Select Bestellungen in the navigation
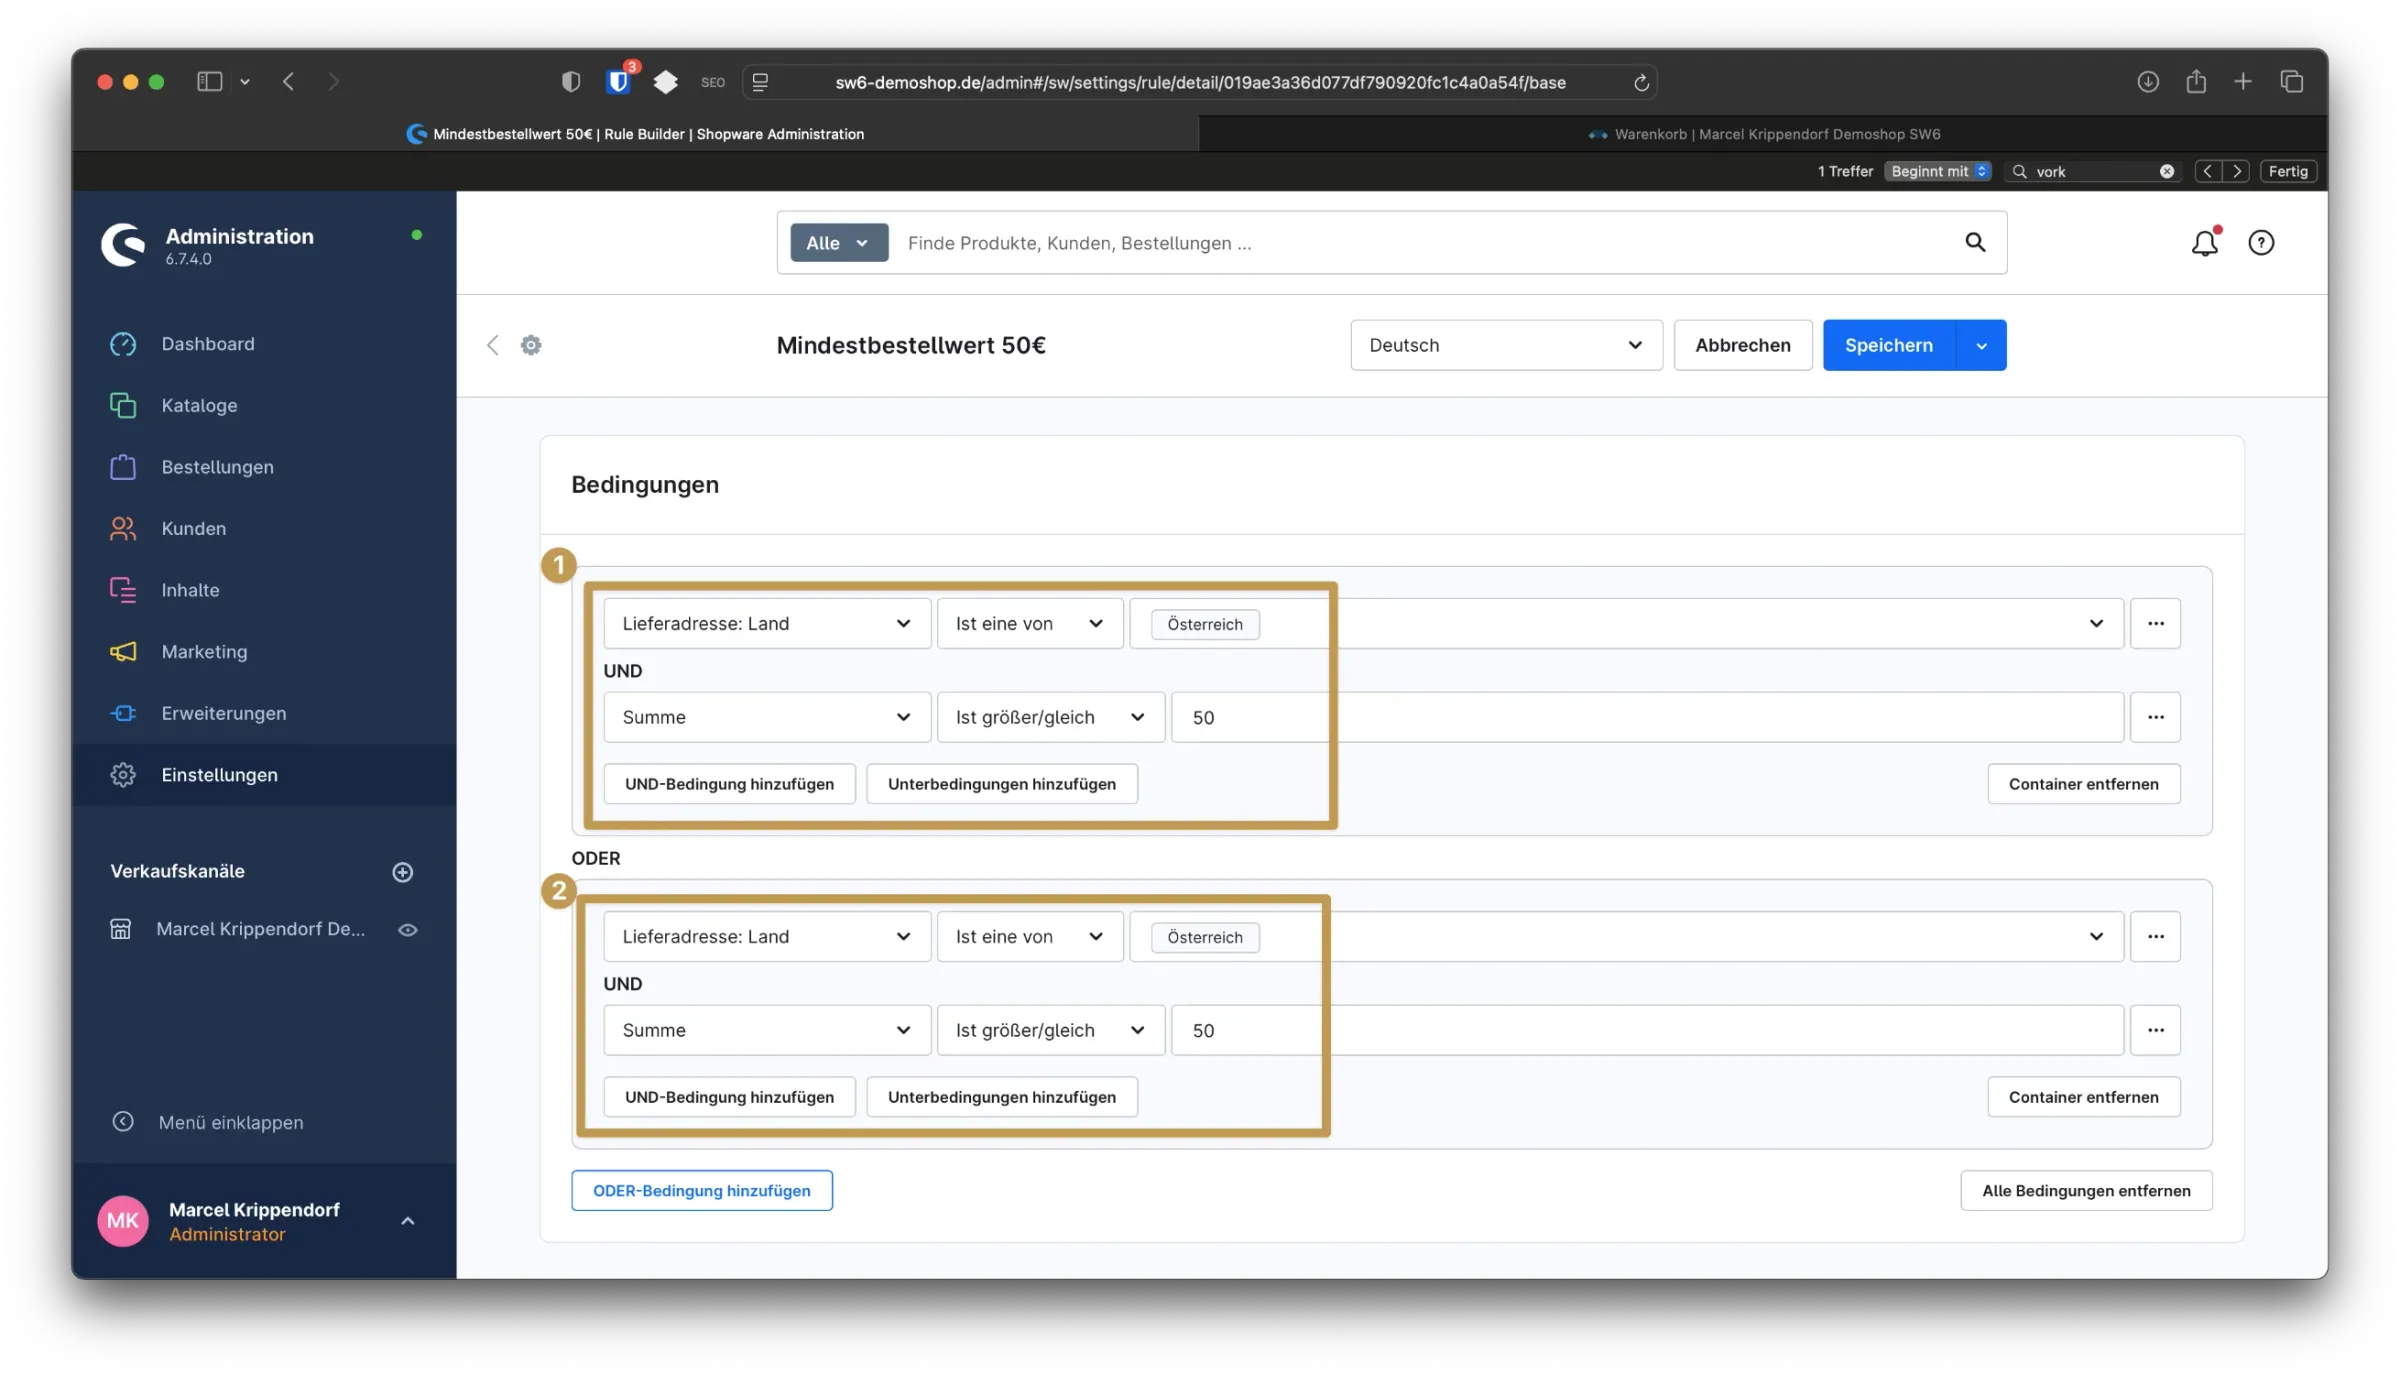The image size is (2400, 1374). 218,466
